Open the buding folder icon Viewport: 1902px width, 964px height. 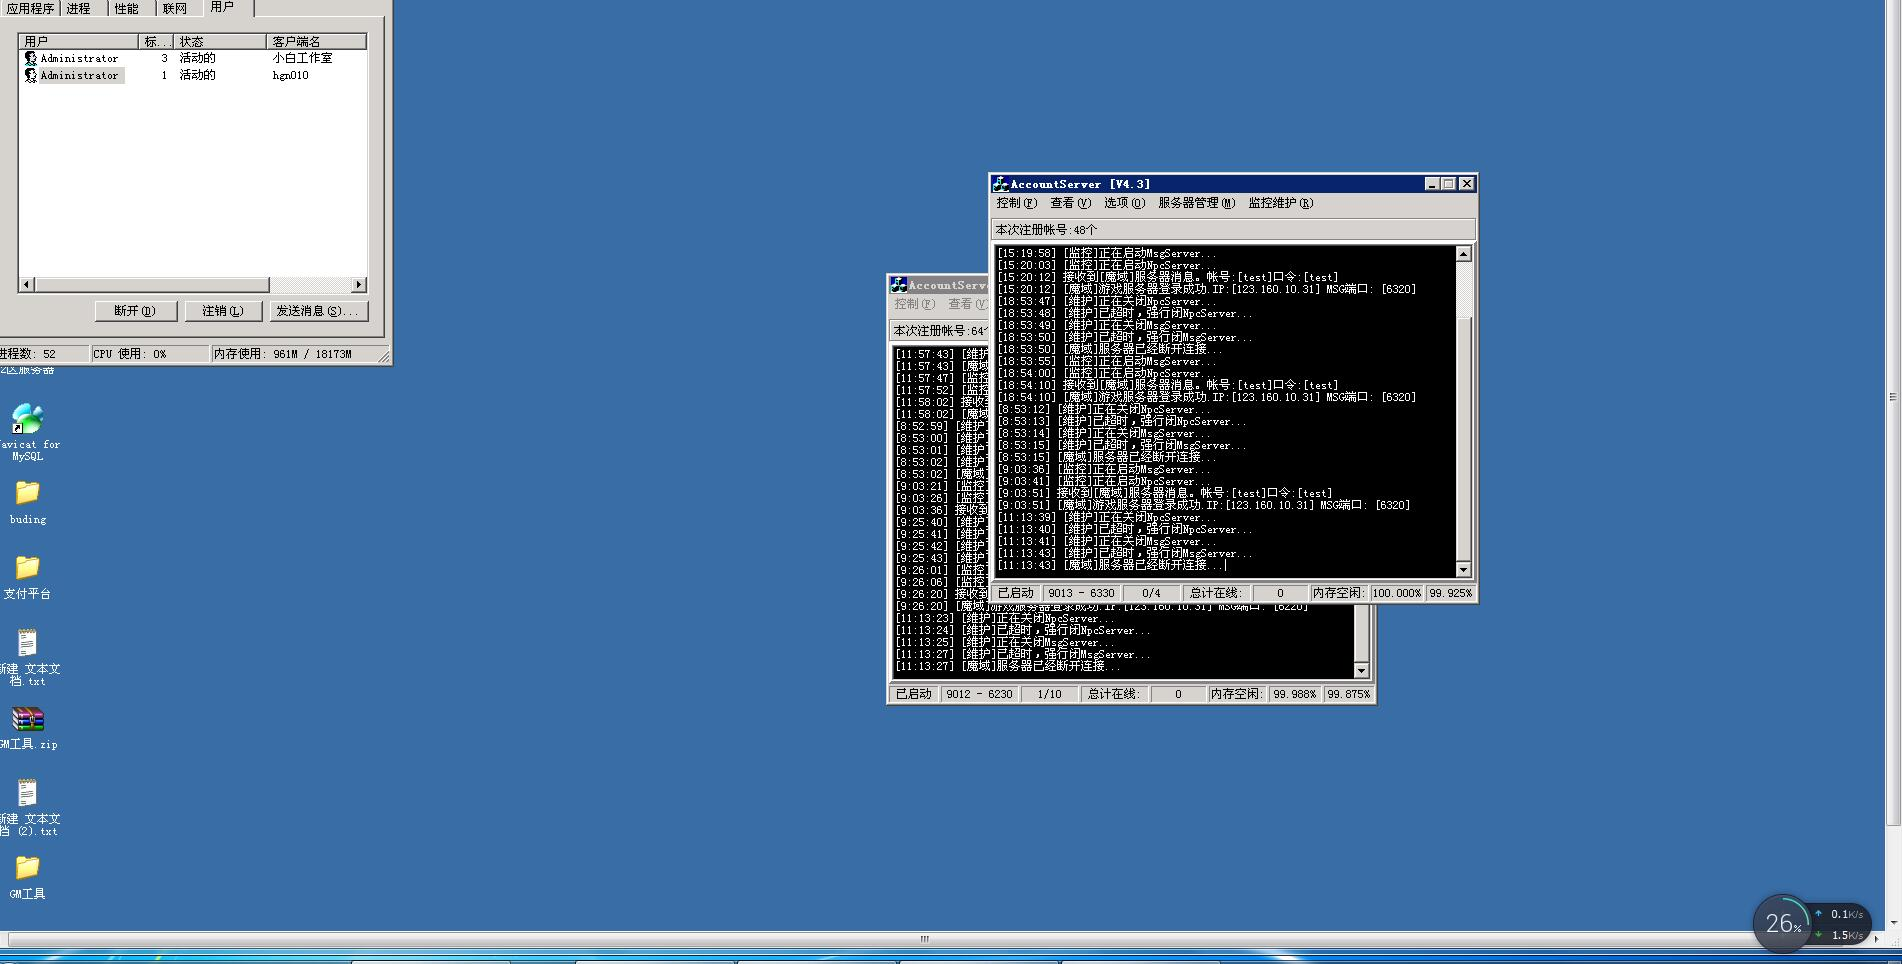pos(27,493)
